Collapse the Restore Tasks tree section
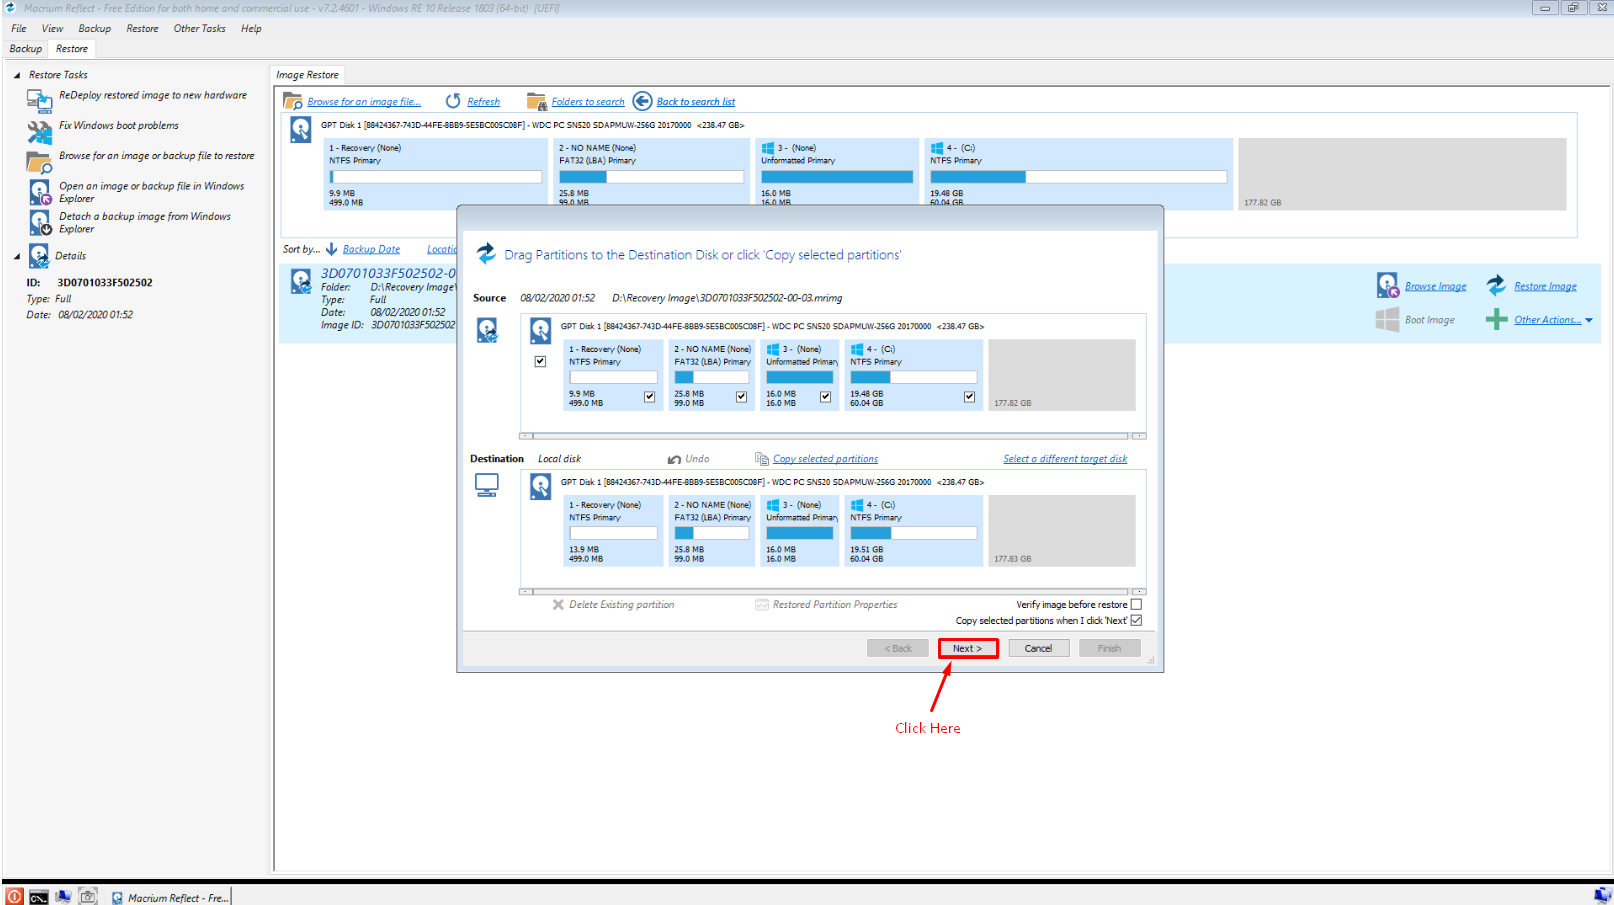This screenshot has width=1614, height=905. click(x=17, y=75)
